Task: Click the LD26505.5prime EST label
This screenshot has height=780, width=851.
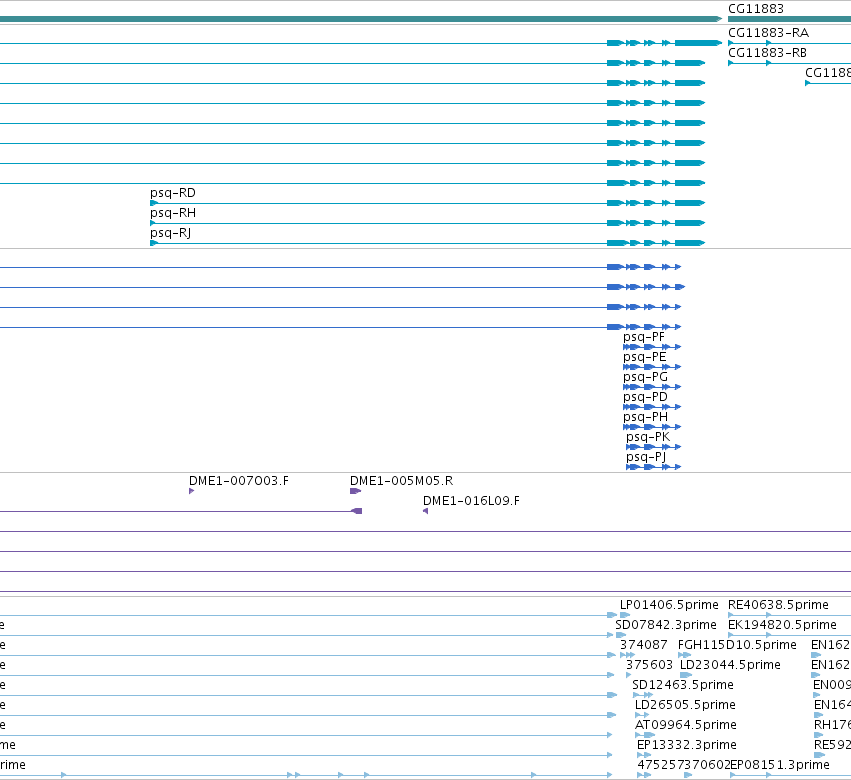Action: 685,705
